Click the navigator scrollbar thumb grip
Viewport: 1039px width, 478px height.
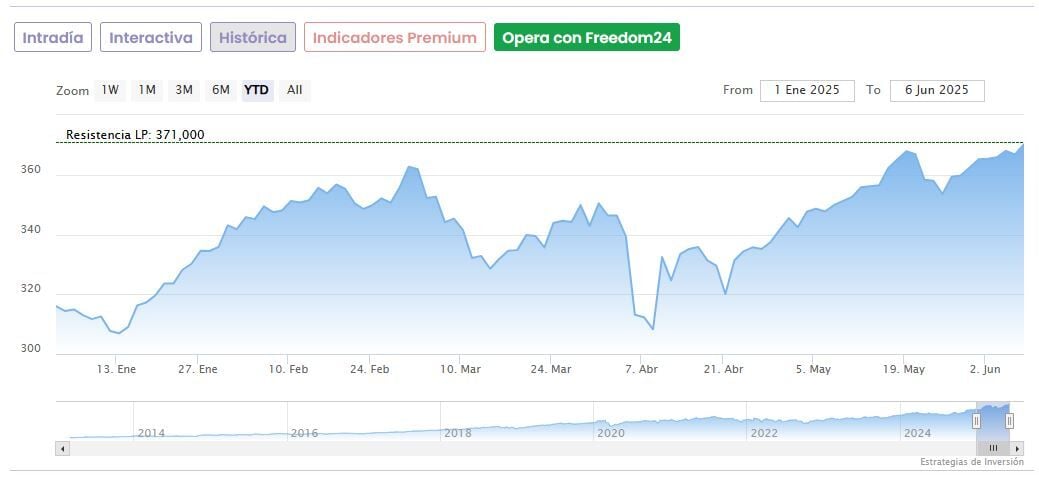[x=993, y=449]
